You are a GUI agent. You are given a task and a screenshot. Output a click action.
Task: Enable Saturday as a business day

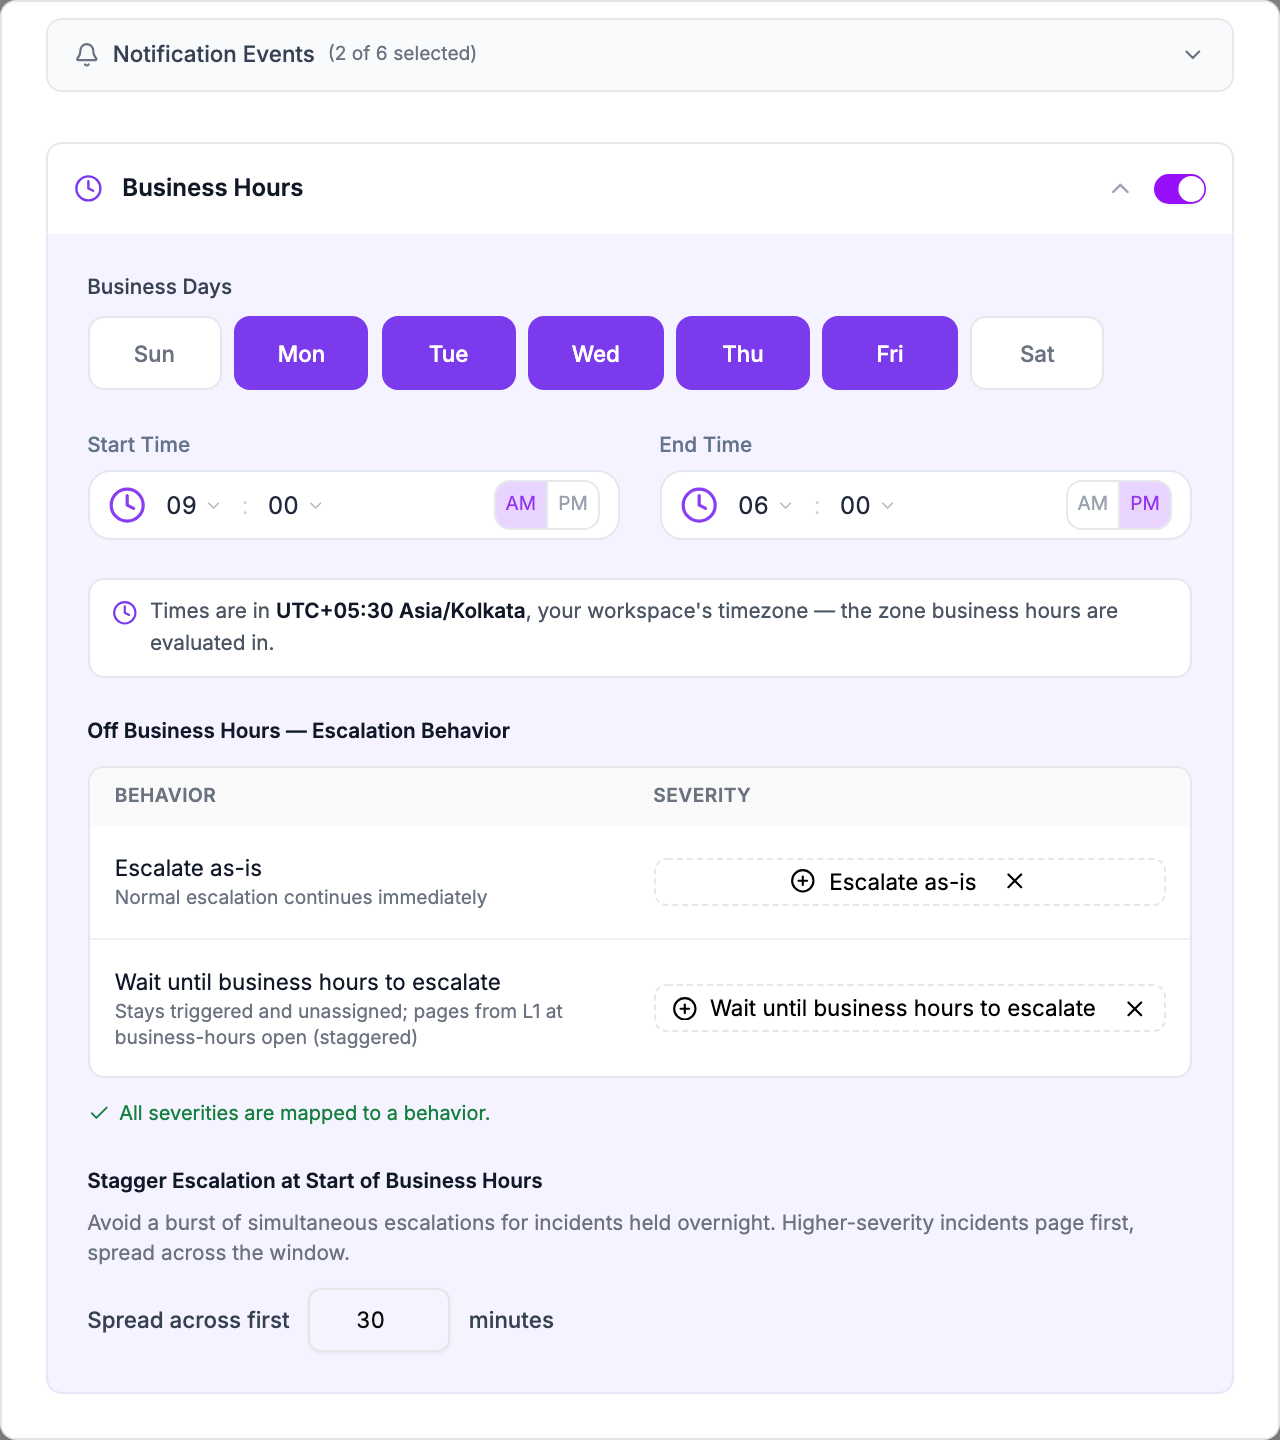pos(1037,353)
